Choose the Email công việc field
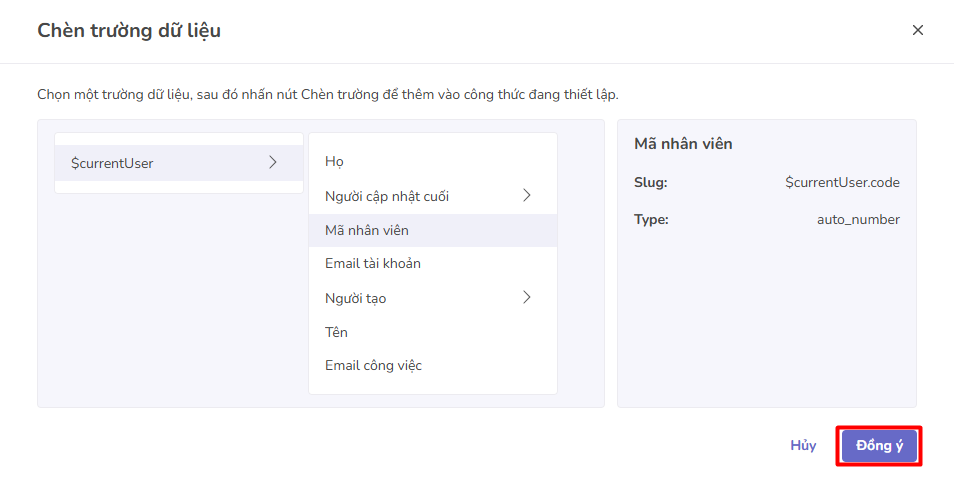Screen dimensions: 954x480 point(373,366)
